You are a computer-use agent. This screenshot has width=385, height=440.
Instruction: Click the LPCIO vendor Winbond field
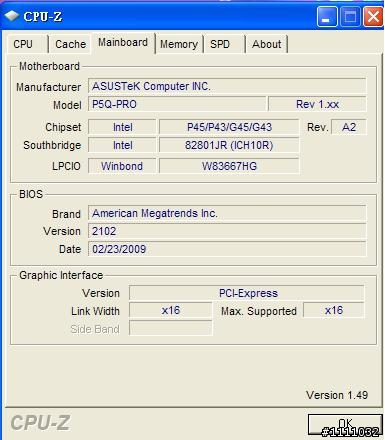(x=122, y=166)
